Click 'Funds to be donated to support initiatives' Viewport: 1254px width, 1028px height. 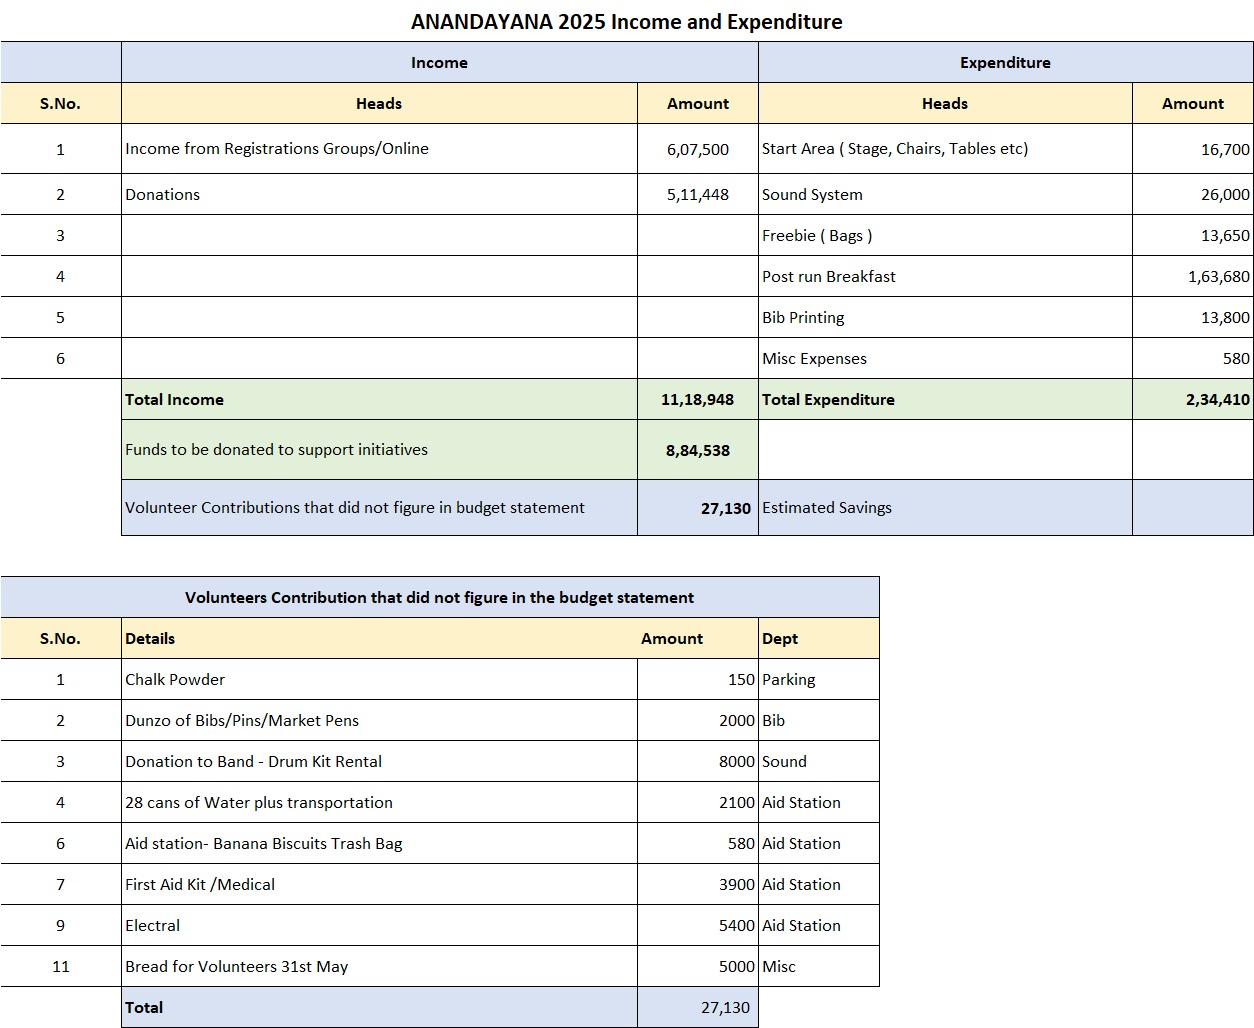coord(379,449)
